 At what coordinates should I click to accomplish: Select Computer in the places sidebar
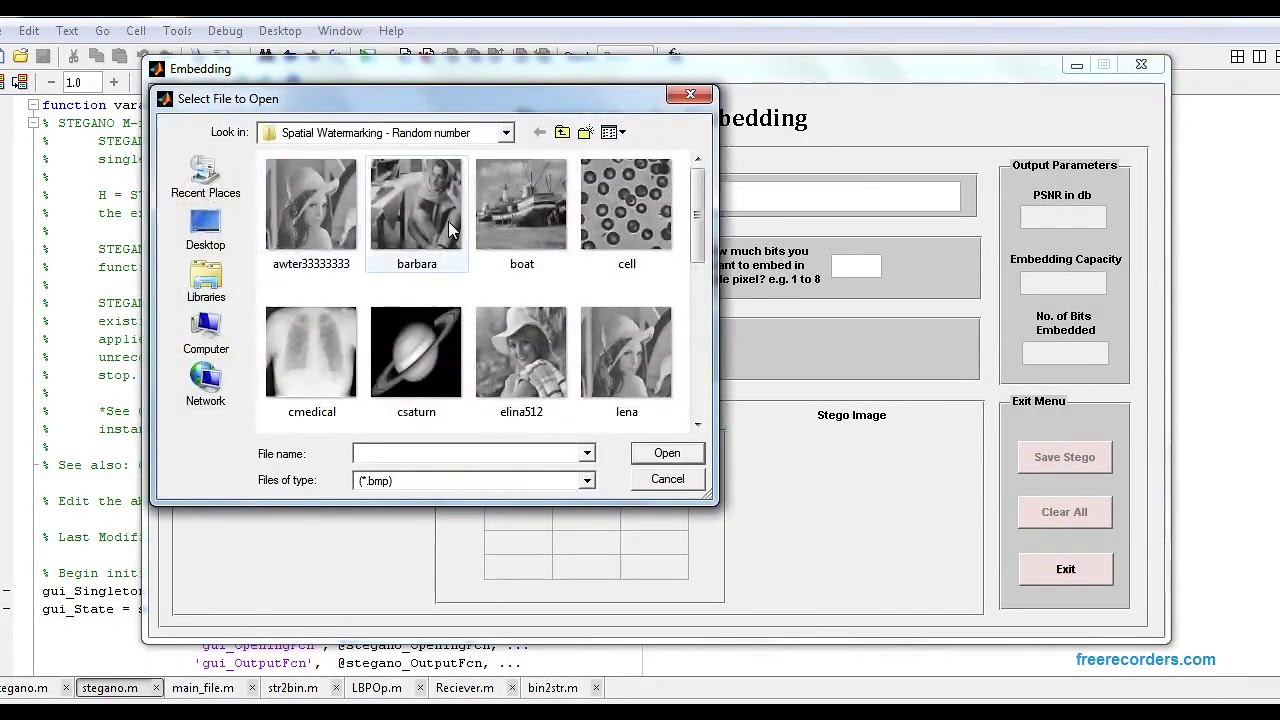(205, 334)
